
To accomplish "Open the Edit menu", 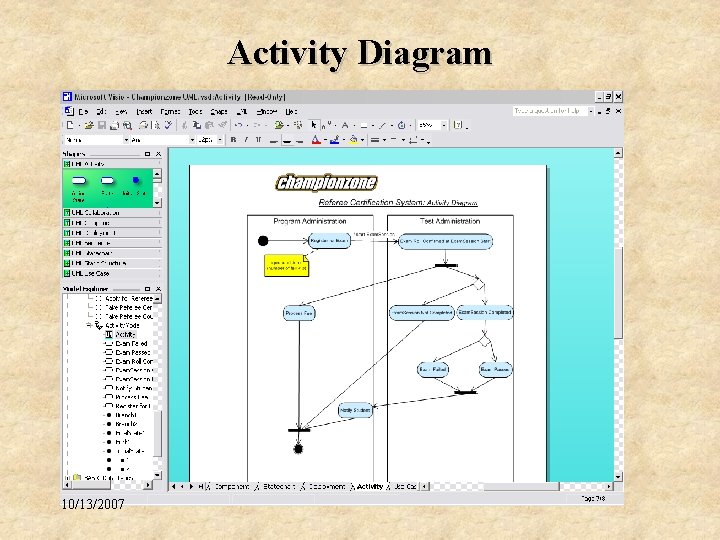I will click(x=101, y=111).
